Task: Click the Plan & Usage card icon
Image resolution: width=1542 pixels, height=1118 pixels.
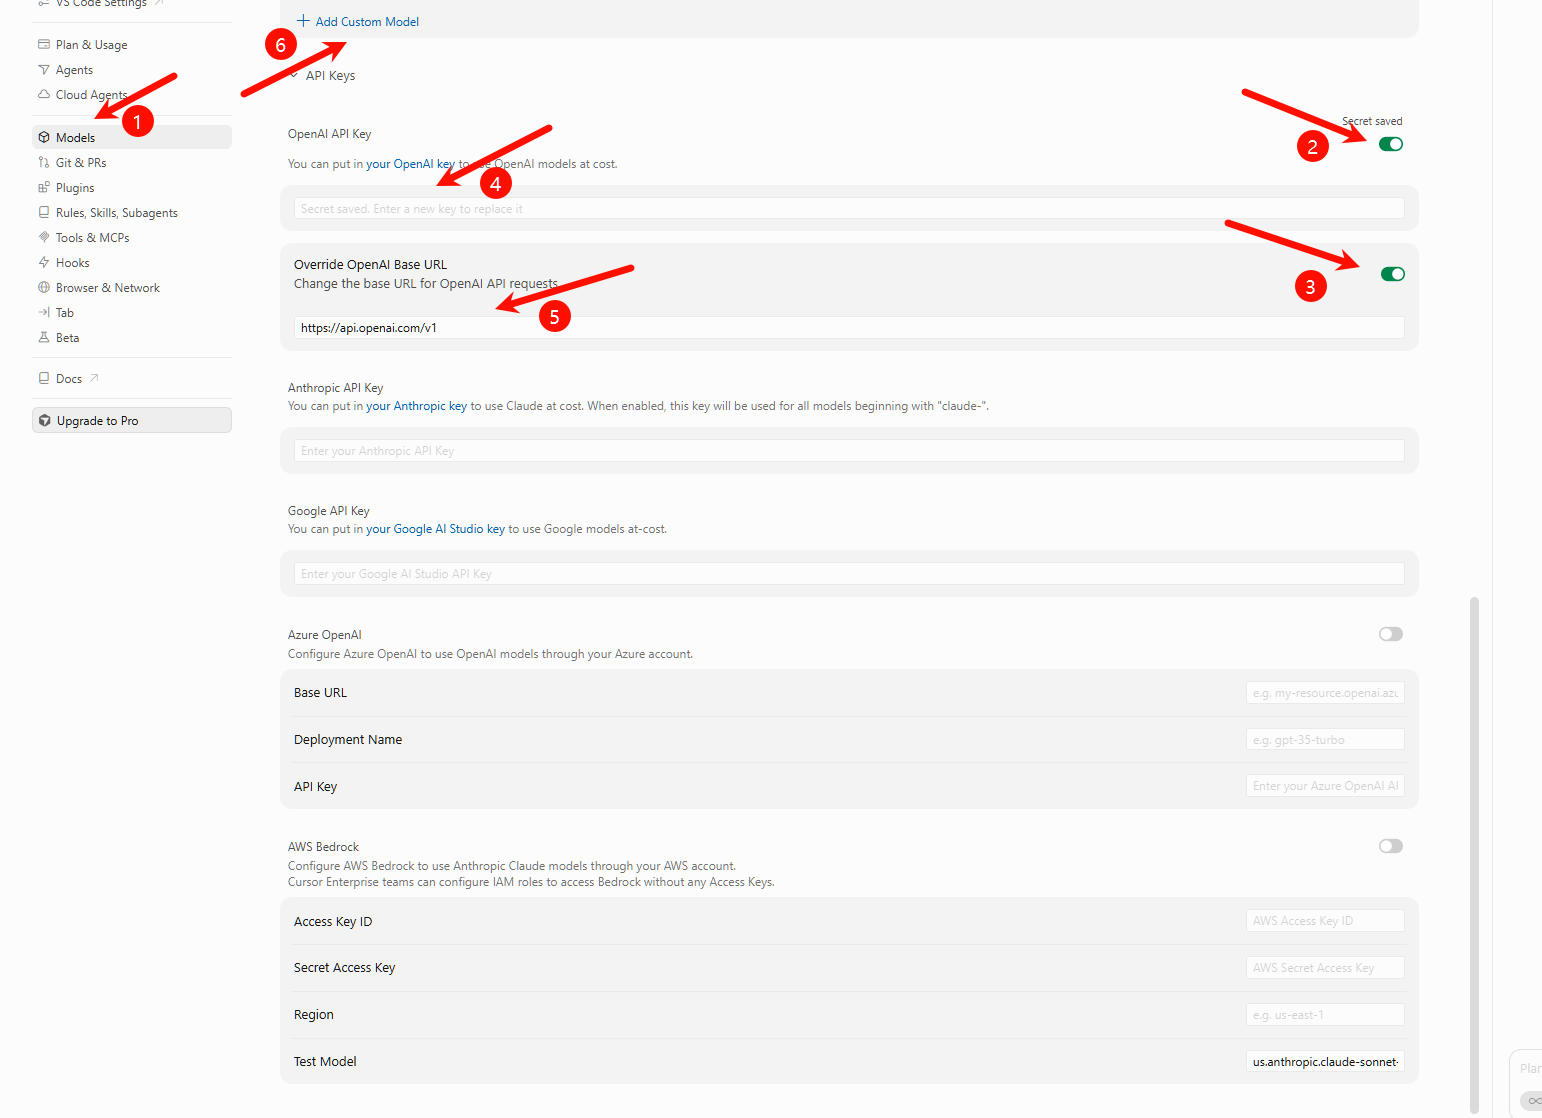Action: pos(44,44)
